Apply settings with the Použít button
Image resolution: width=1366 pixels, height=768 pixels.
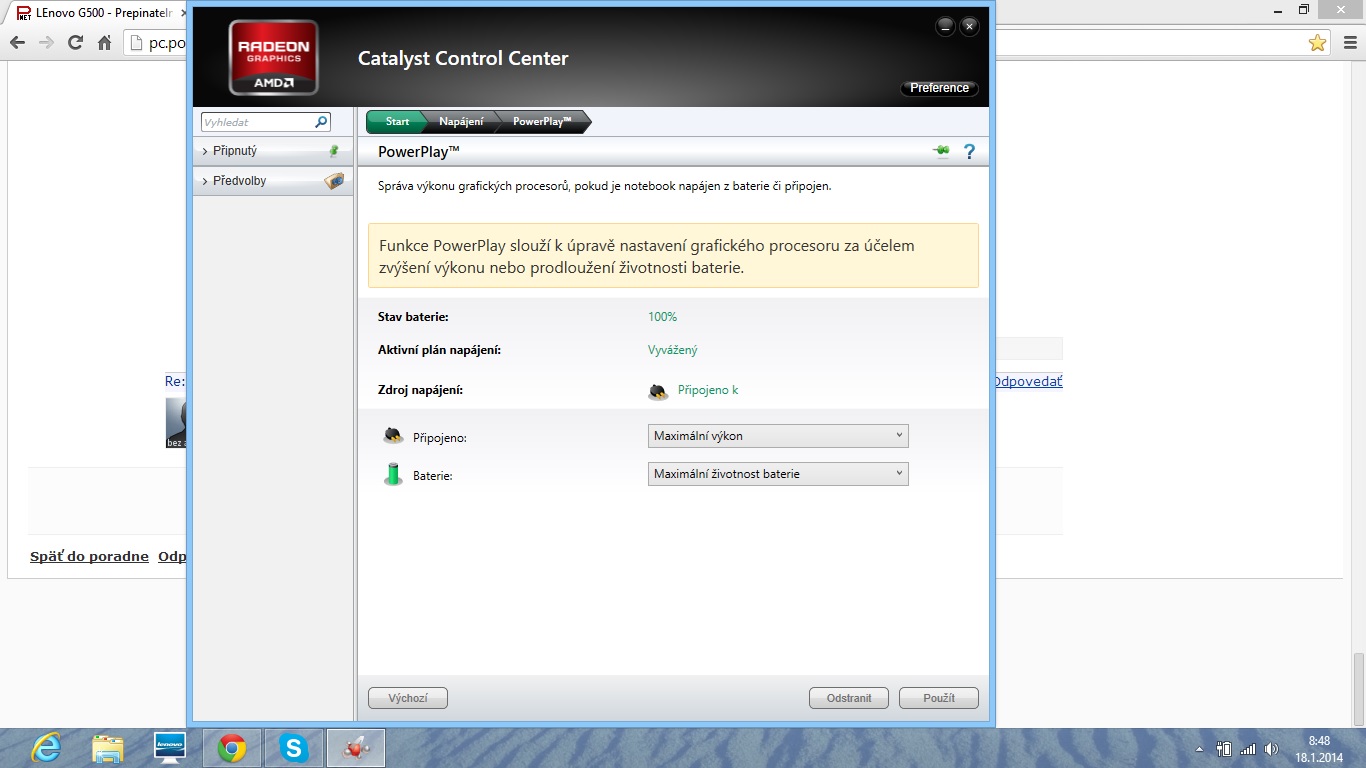pos(939,698)
